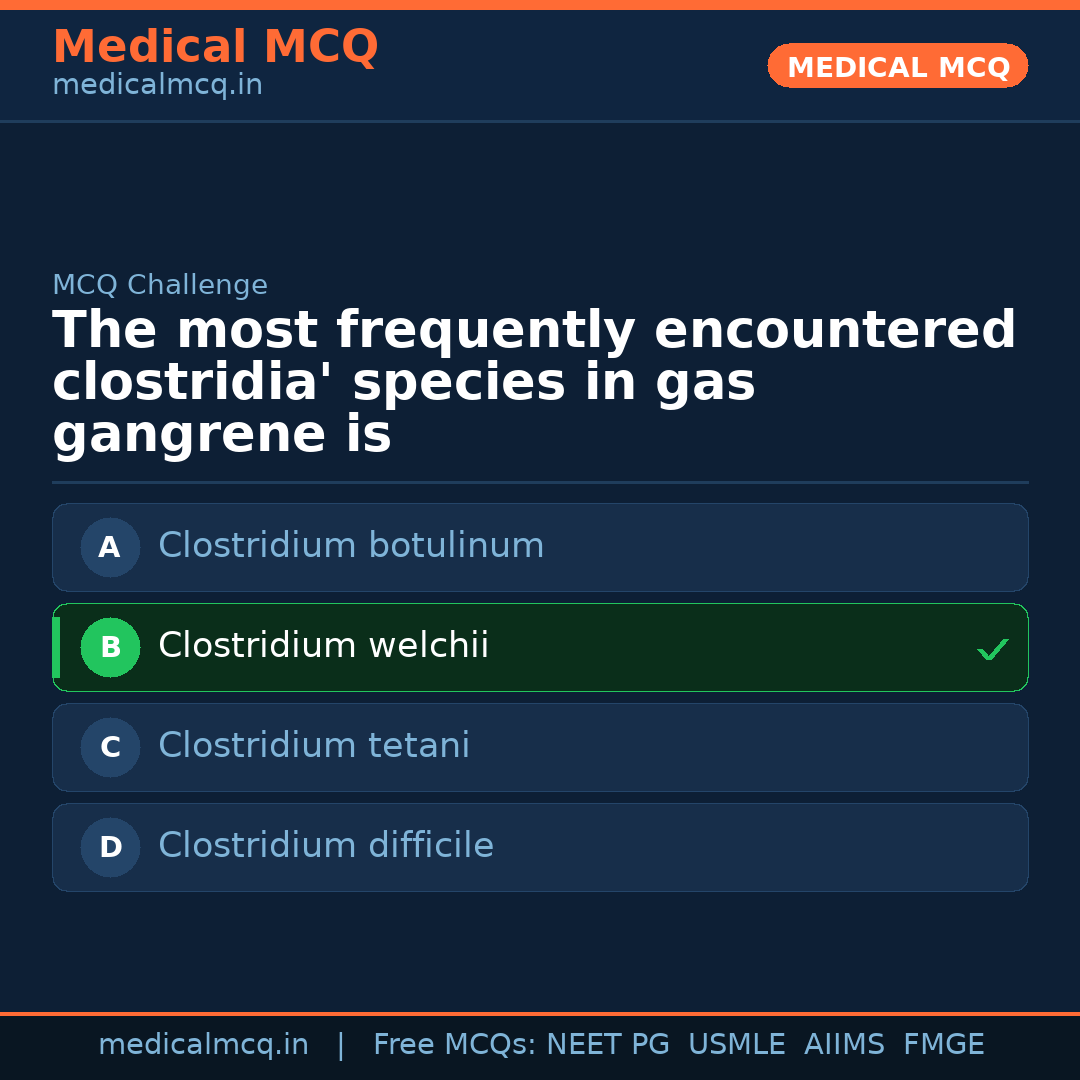1080x1080 pixels.
Task: Click the MCQ Challenge label
Action: pos(160,285)
